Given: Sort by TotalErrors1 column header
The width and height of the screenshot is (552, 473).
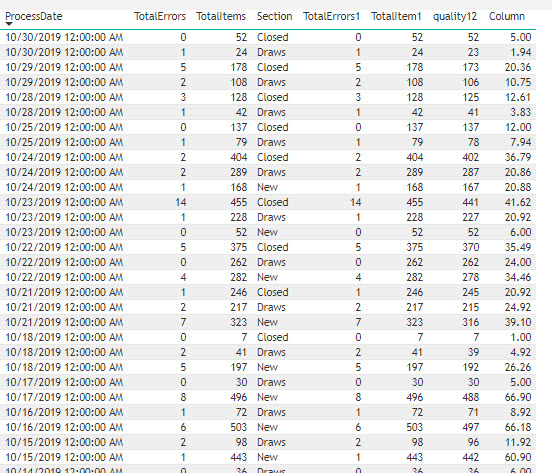Looking at the screenshot, I should tap(332, 16).
